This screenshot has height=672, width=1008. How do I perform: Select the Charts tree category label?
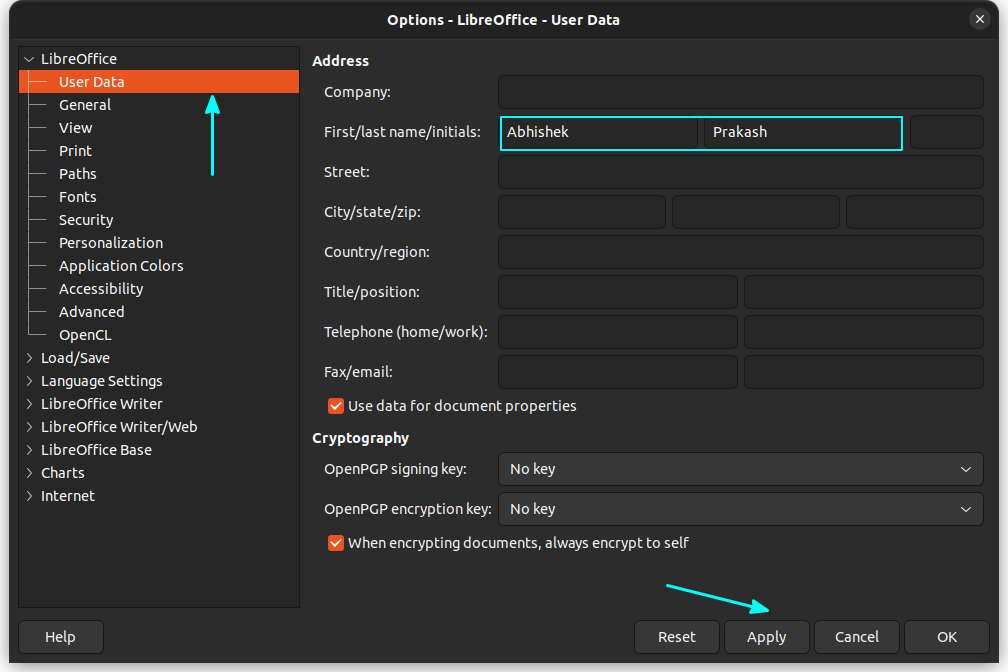point(62,473)
